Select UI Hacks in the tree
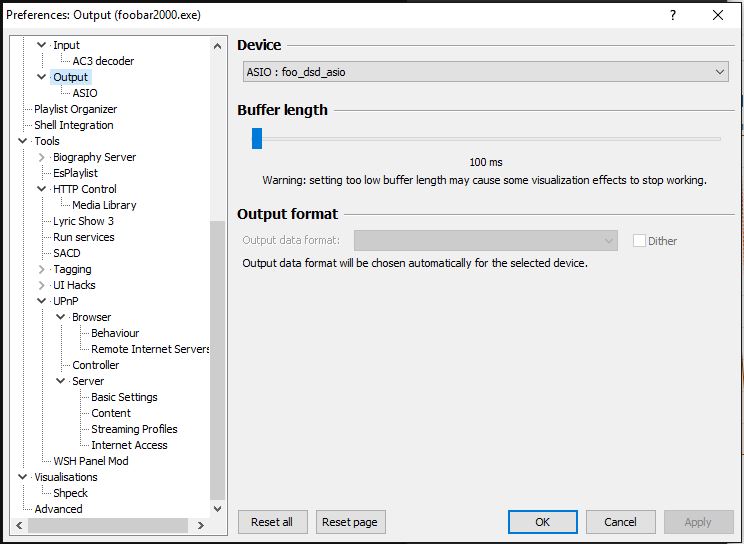Screen dimensions: 744x544 74,285
